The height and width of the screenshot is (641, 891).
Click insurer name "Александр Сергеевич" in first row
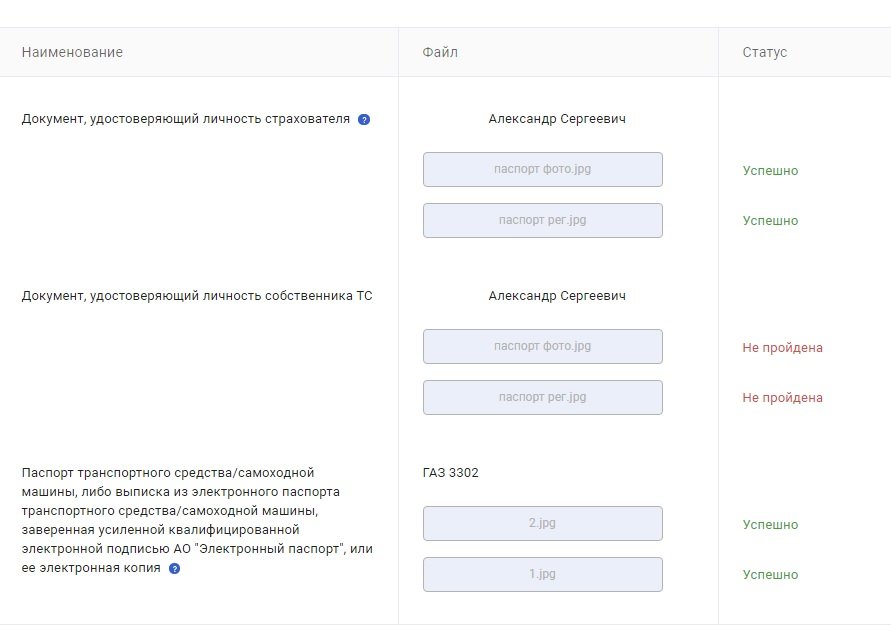click(557, 119)
